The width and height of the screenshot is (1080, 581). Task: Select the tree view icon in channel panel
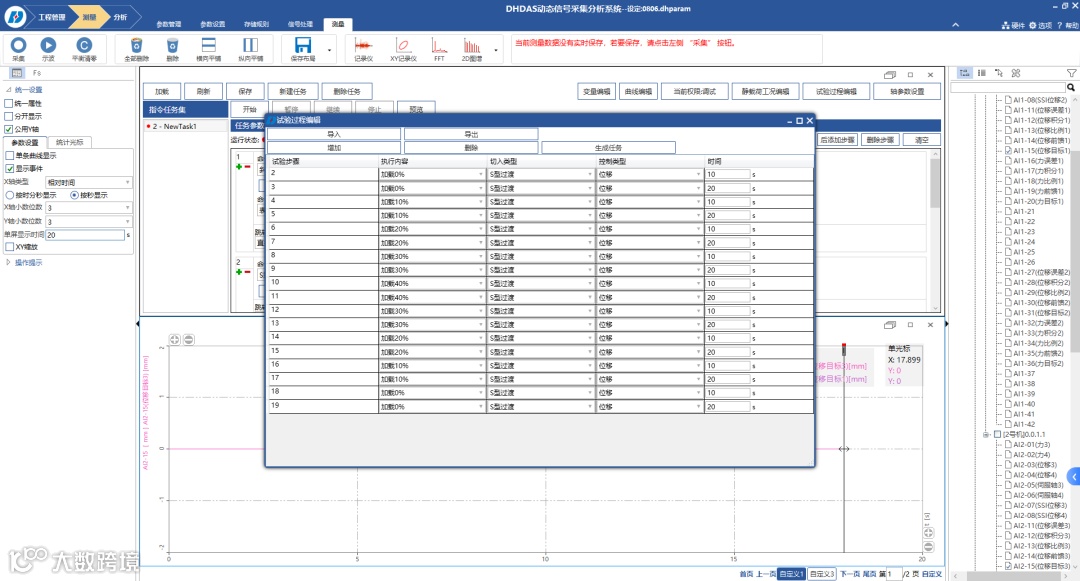[964, 73]
